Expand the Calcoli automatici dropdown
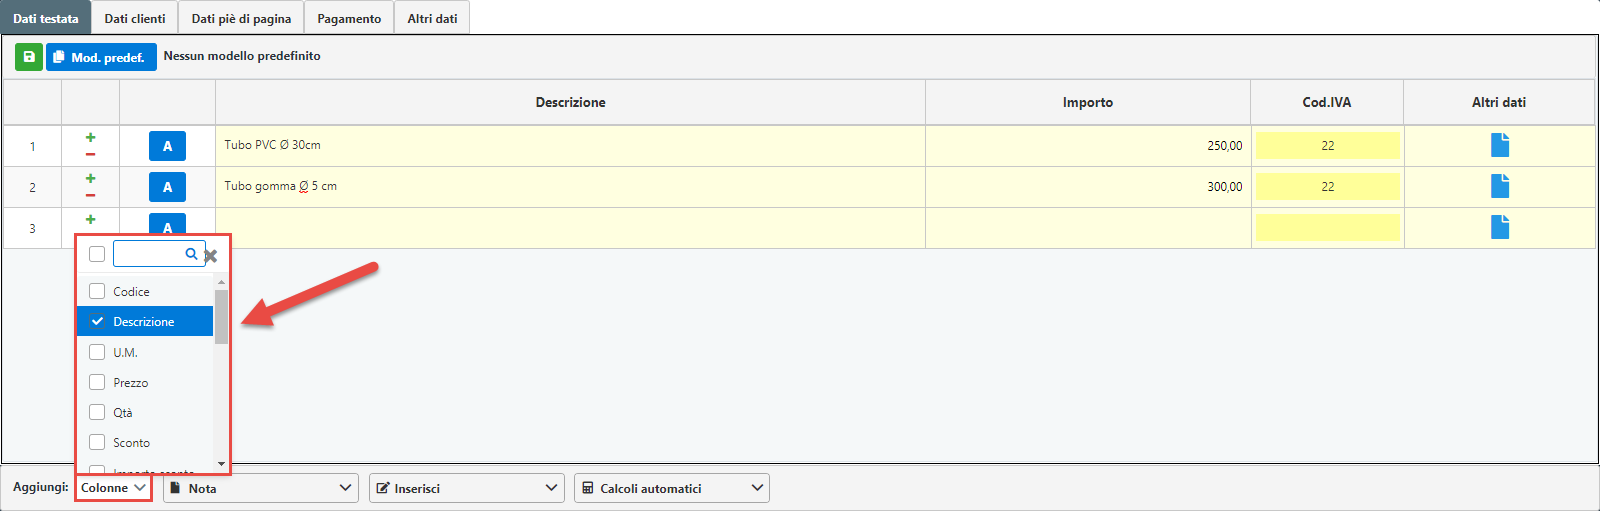Viewport: 1600px width, 511px height. pyautogui.click(x=671, y=488)
